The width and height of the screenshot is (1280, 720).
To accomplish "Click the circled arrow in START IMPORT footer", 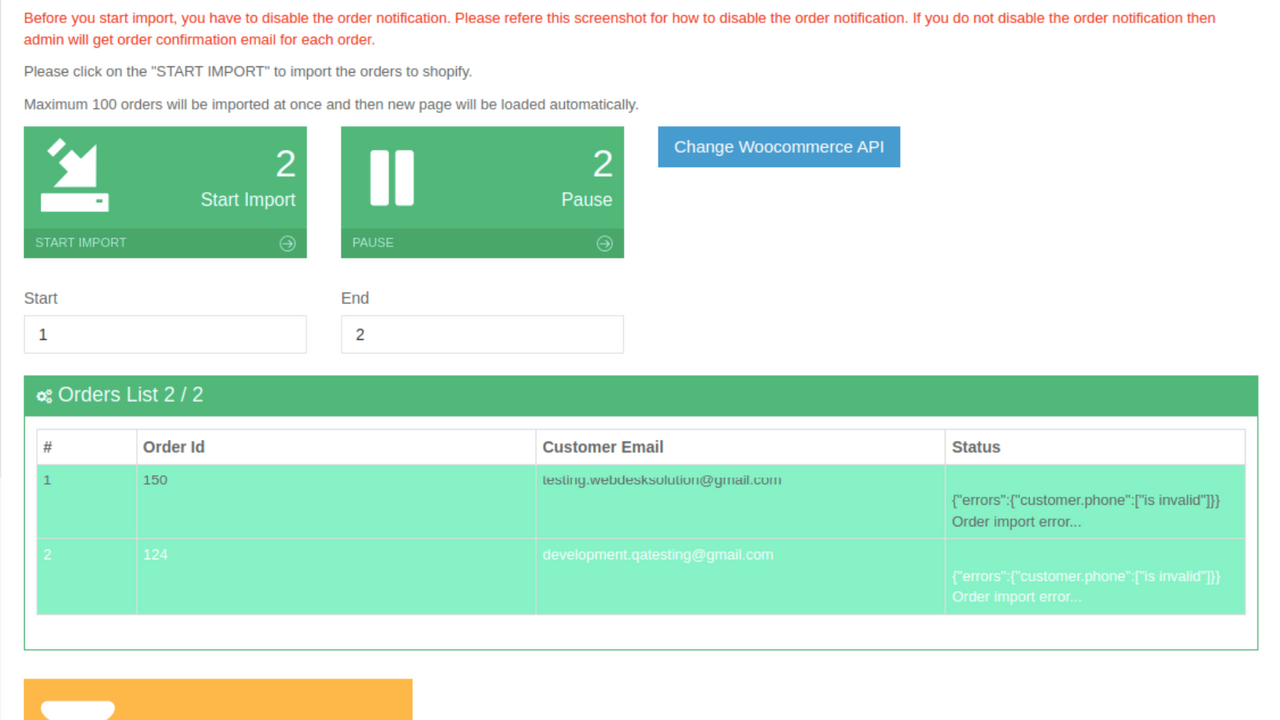I will click(287, 242).
